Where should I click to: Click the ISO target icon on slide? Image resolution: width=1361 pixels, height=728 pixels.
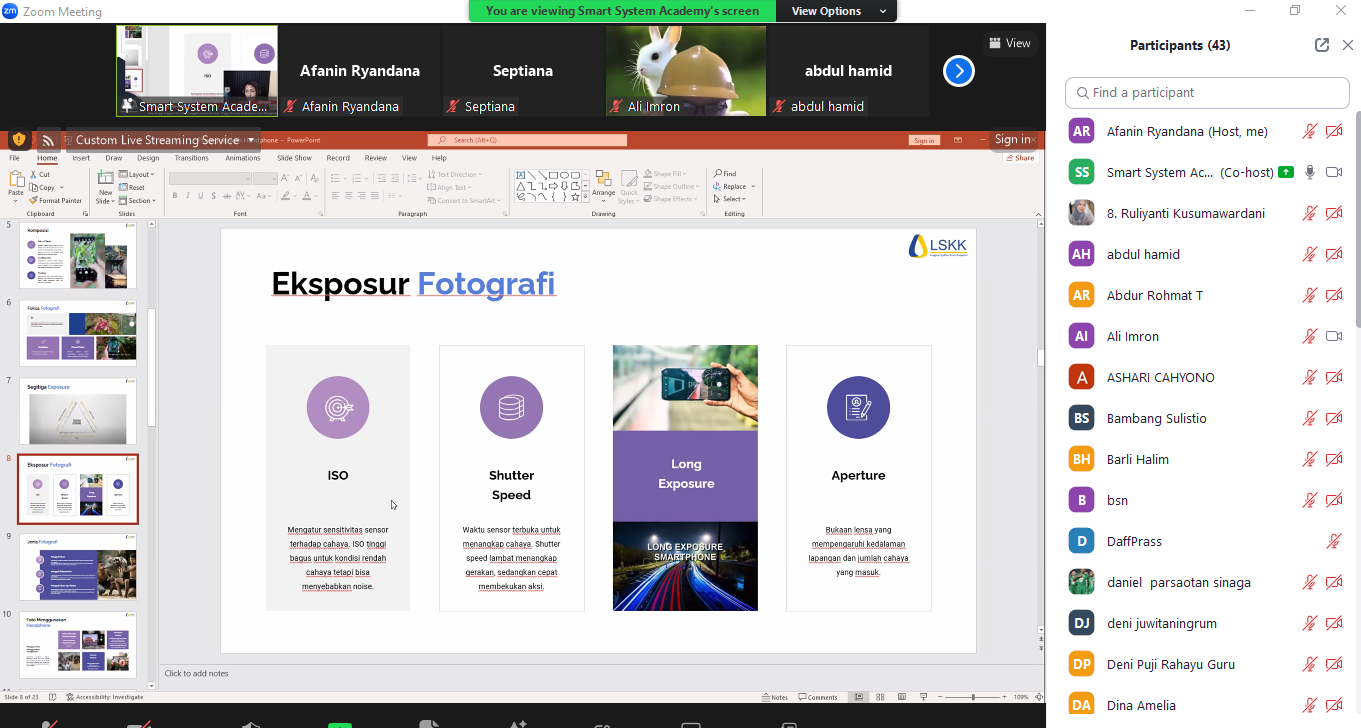(x=338, y=408)
